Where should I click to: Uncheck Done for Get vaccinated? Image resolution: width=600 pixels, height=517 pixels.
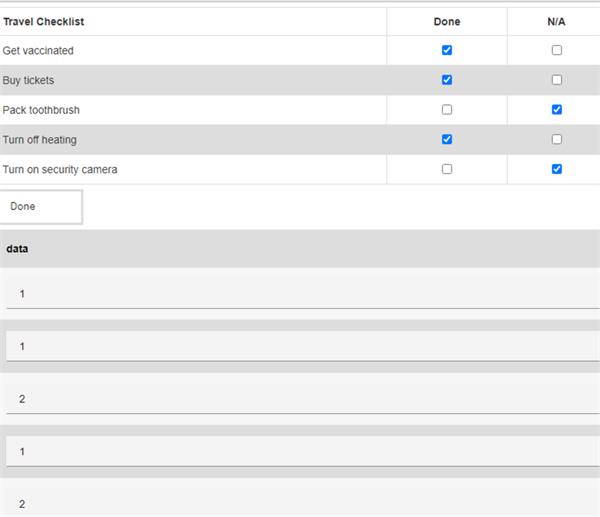(x=447, y=50)
